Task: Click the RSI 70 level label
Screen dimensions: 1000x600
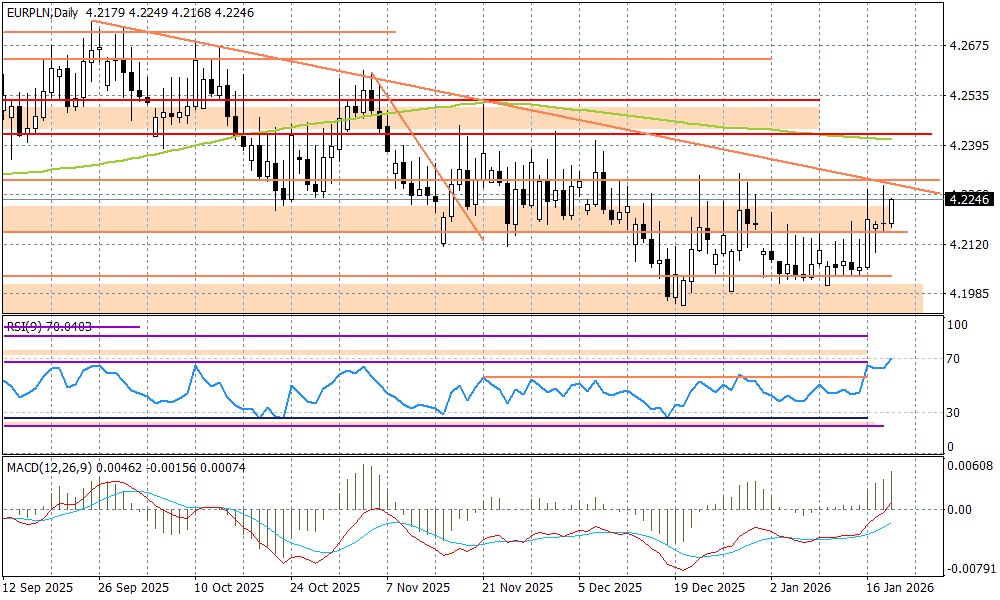Action: coord(956,359)
